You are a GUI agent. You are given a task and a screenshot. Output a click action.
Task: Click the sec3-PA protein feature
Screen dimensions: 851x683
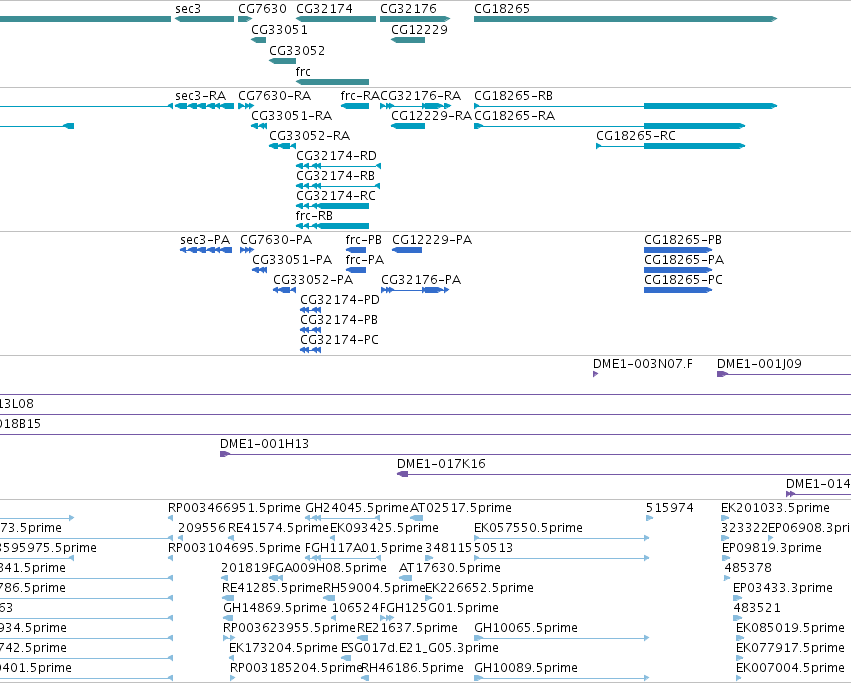pos(206,250)
